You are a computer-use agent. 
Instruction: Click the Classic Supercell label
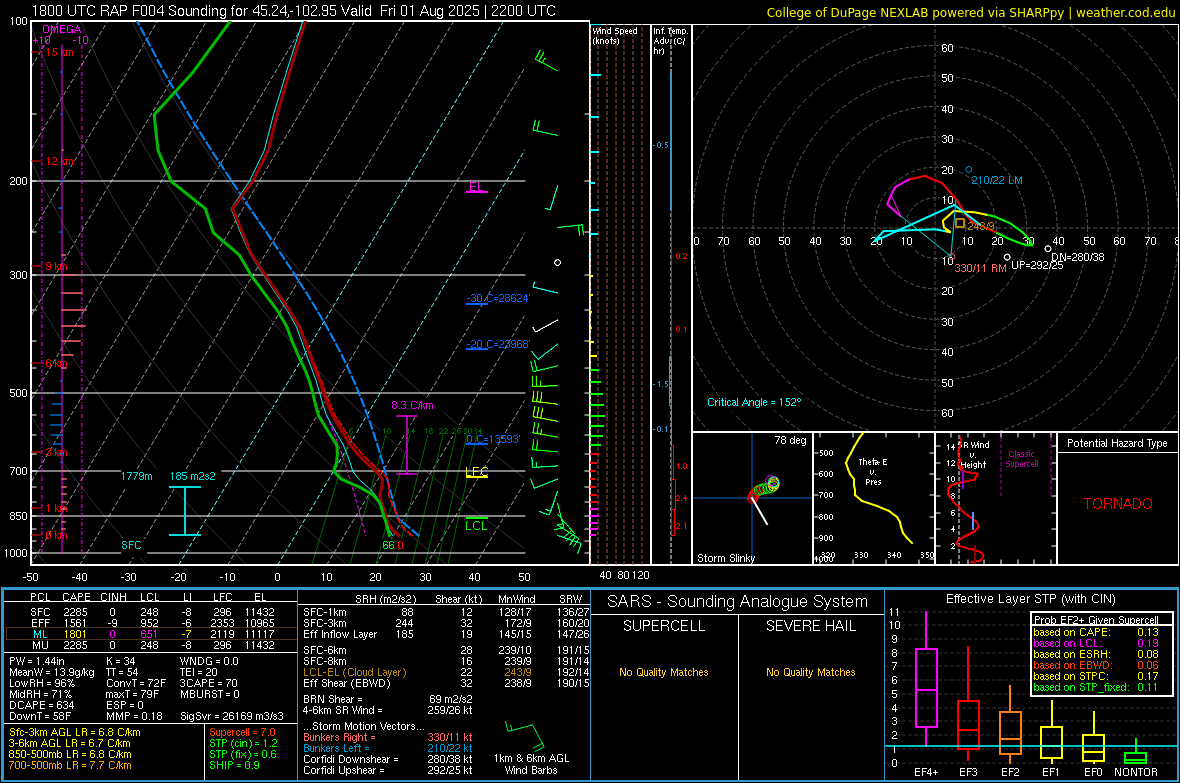pyautogui.click(x=1021, y=459)
